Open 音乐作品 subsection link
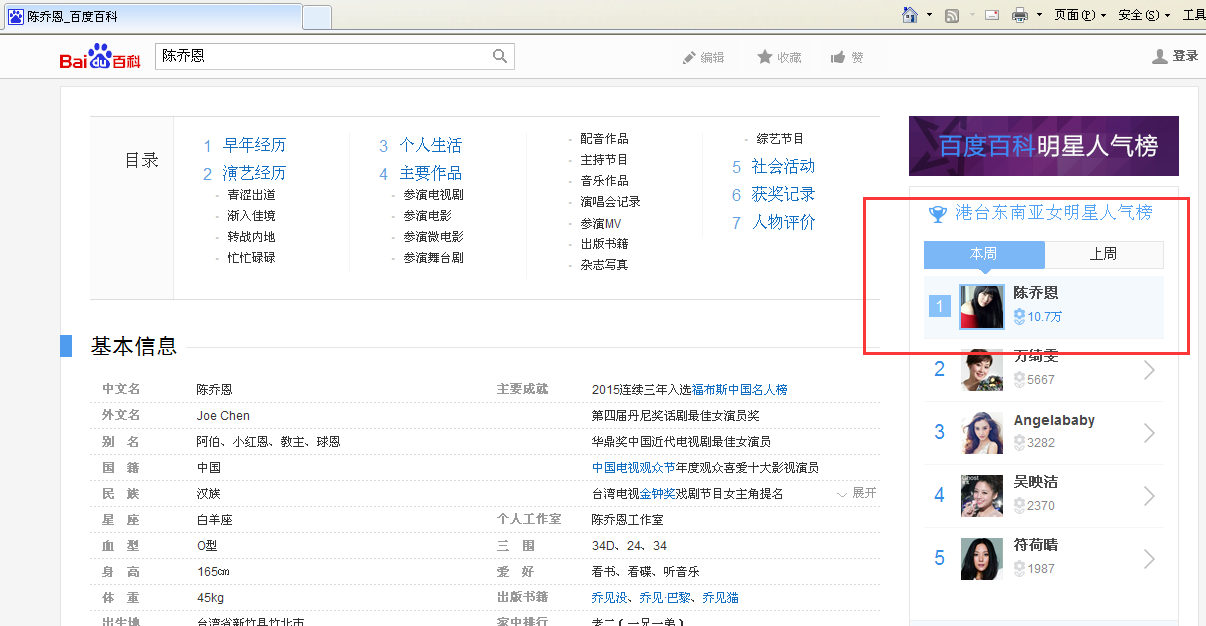The width and height of the screenshot is (1206, 626). 605,181
